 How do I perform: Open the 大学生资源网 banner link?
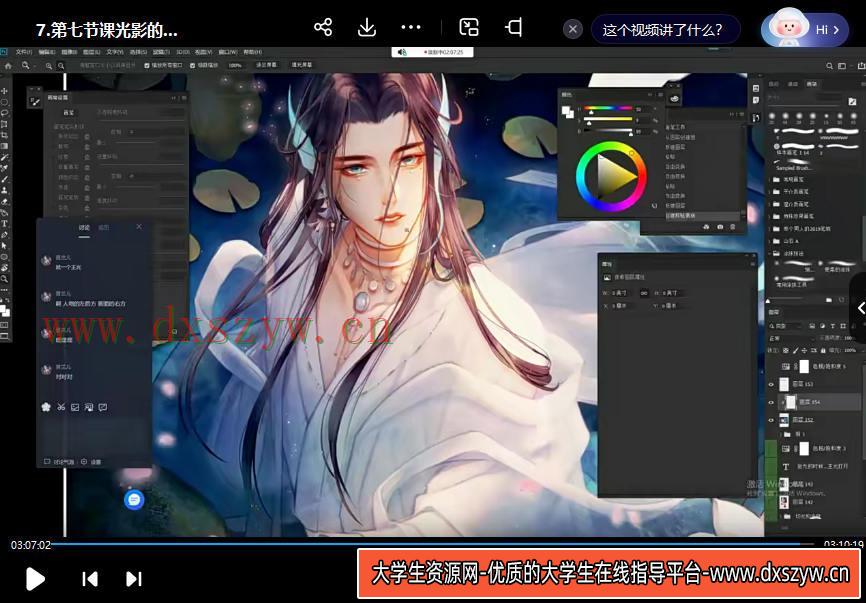610,573
